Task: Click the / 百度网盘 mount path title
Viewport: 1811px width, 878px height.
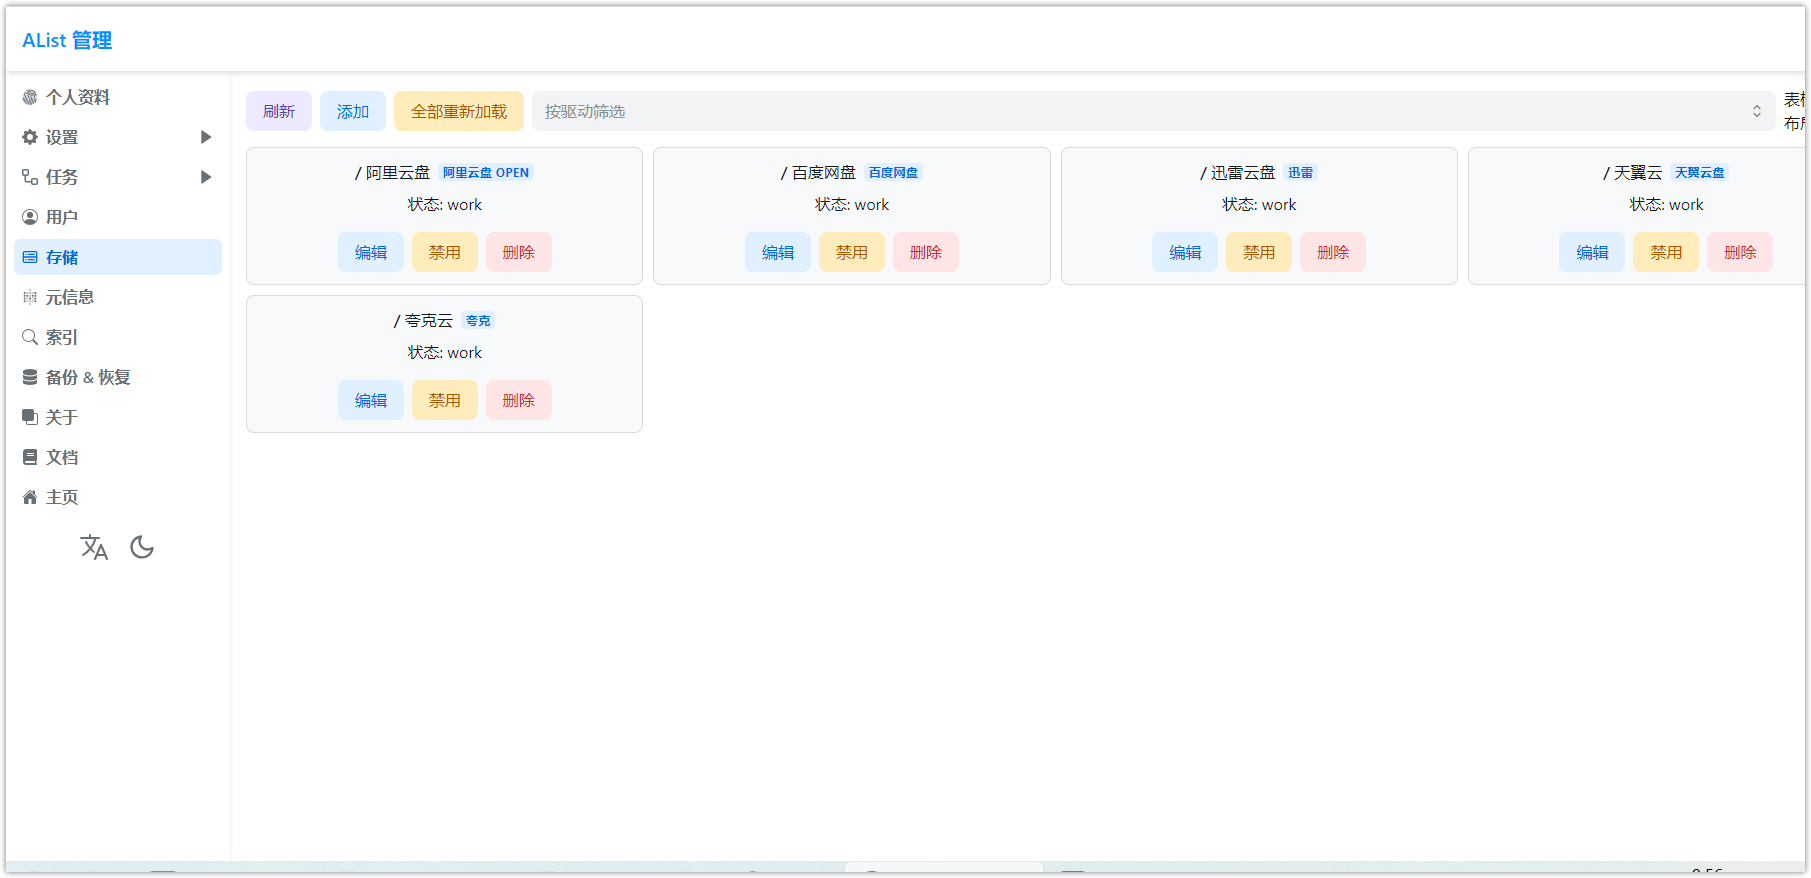Action: point(819,173)
